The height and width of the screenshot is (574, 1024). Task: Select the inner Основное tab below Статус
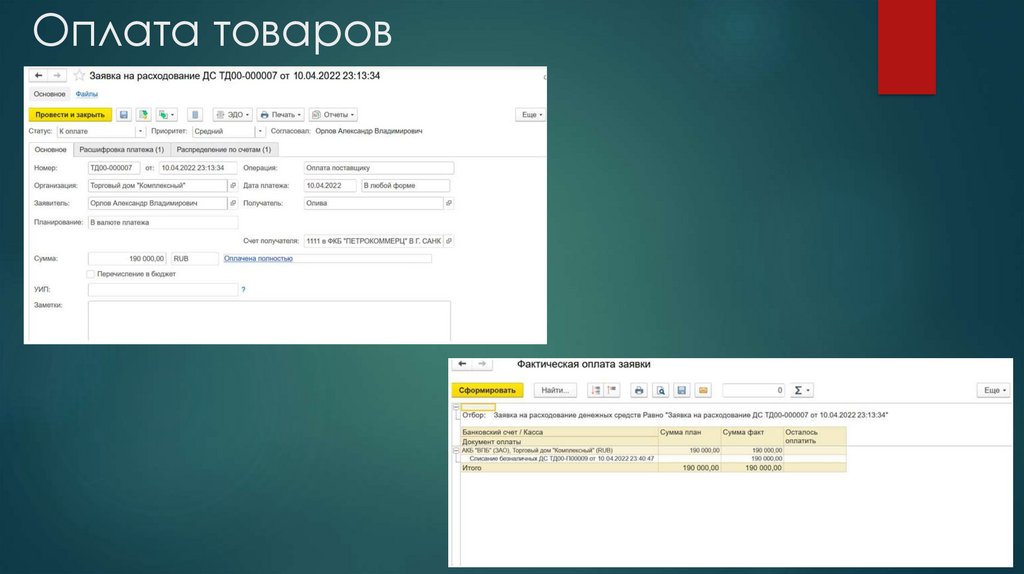(50, 150)
